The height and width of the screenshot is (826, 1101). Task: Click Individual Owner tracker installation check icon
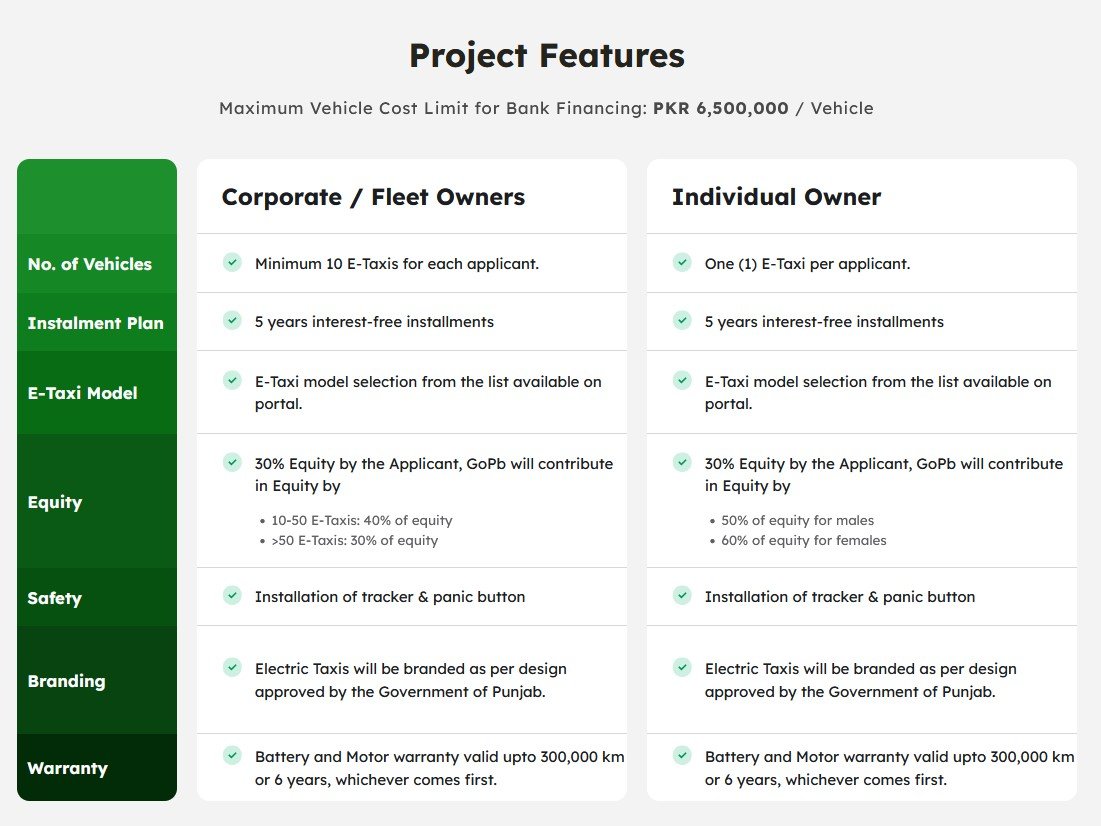coord(682,596)
